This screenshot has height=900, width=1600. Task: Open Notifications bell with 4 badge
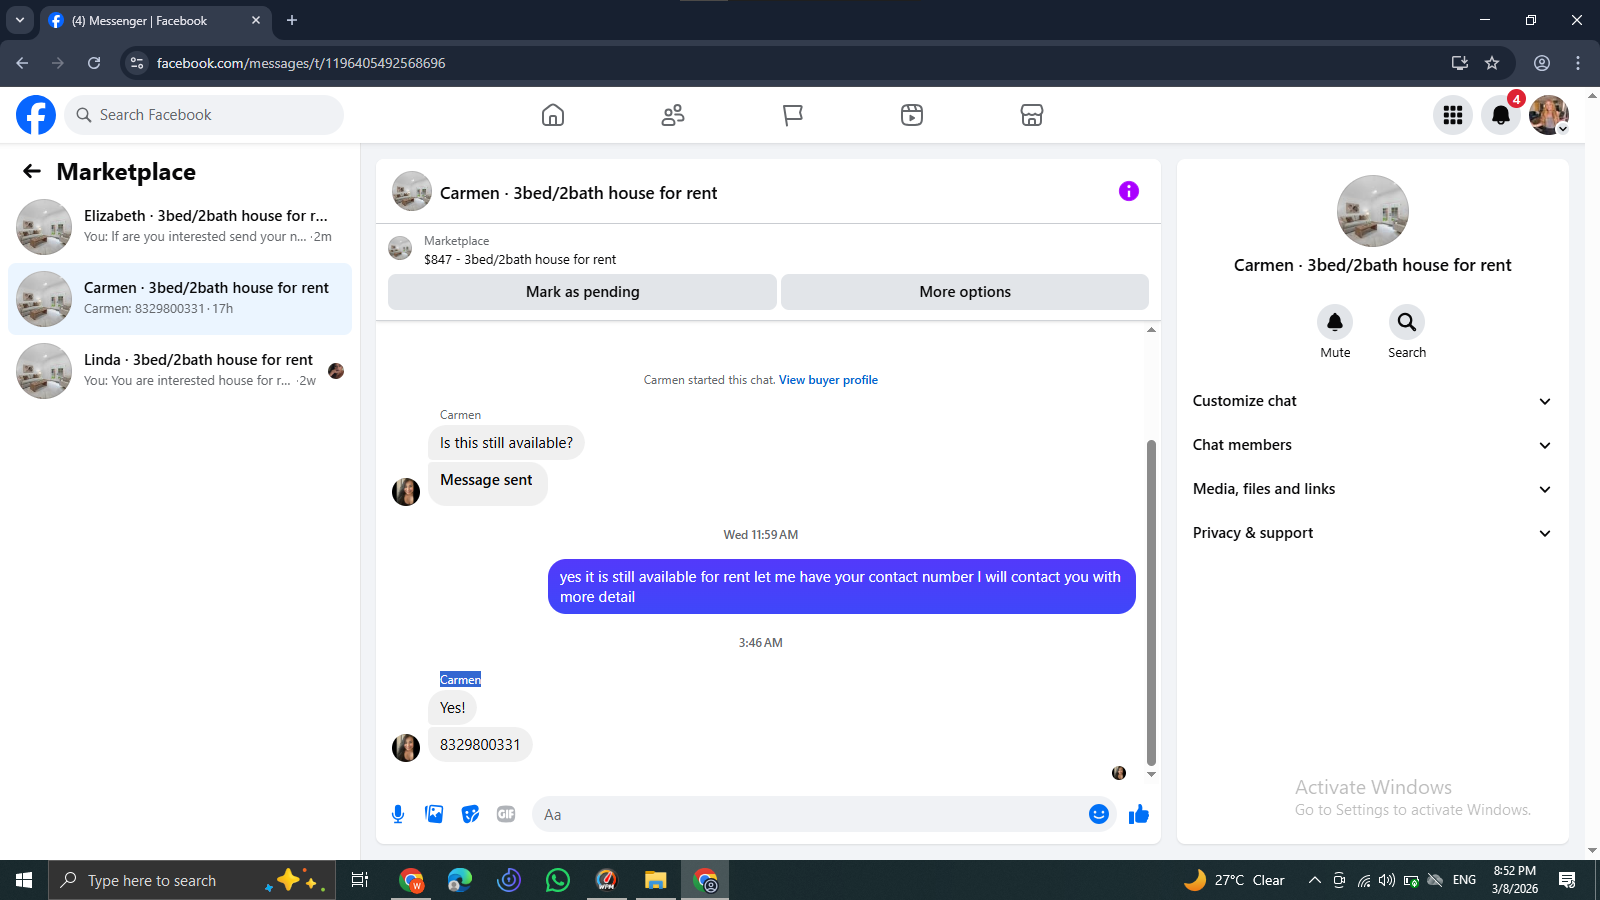click(x=1501, y=115)
